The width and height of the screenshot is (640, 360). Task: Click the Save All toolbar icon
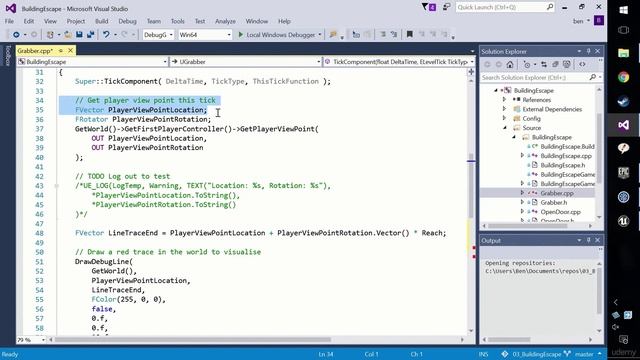90,35
